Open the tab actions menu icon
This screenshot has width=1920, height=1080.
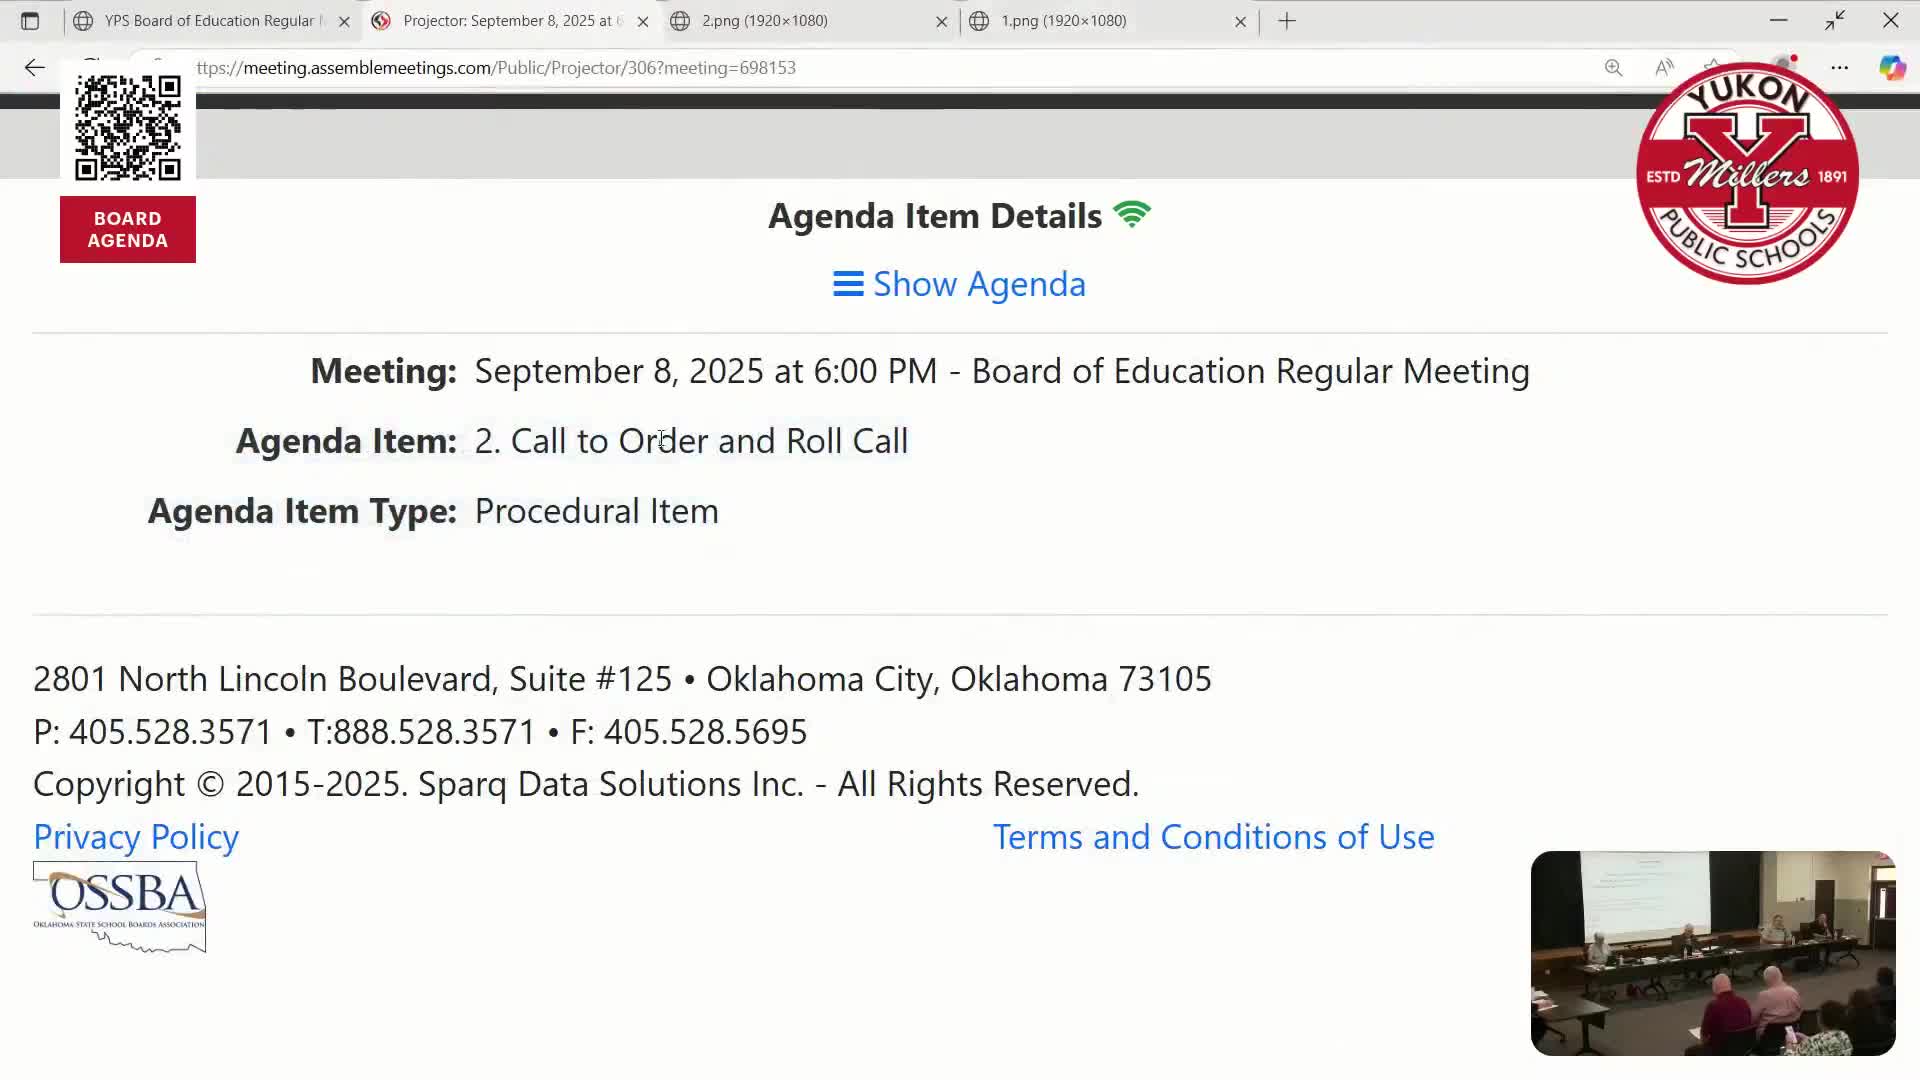[30, 21]
